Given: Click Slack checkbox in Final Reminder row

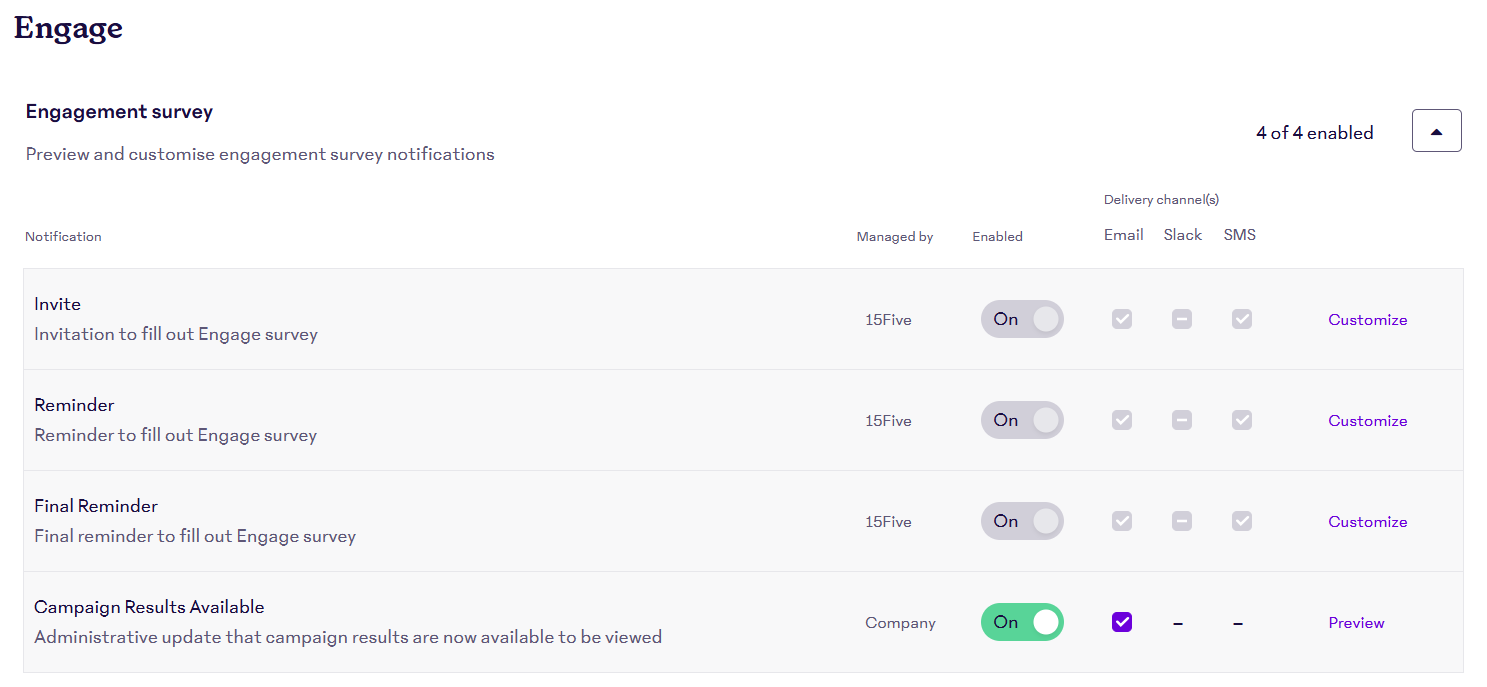Looking at the screenshot, I should 1182,521.
